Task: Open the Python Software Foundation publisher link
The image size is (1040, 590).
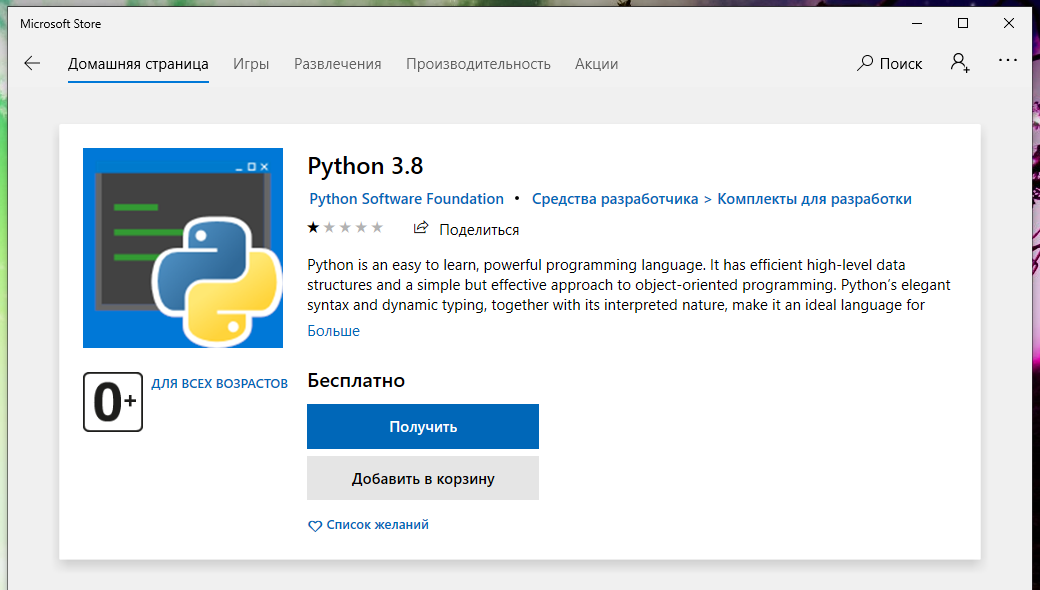Action: tap(406, 199)
